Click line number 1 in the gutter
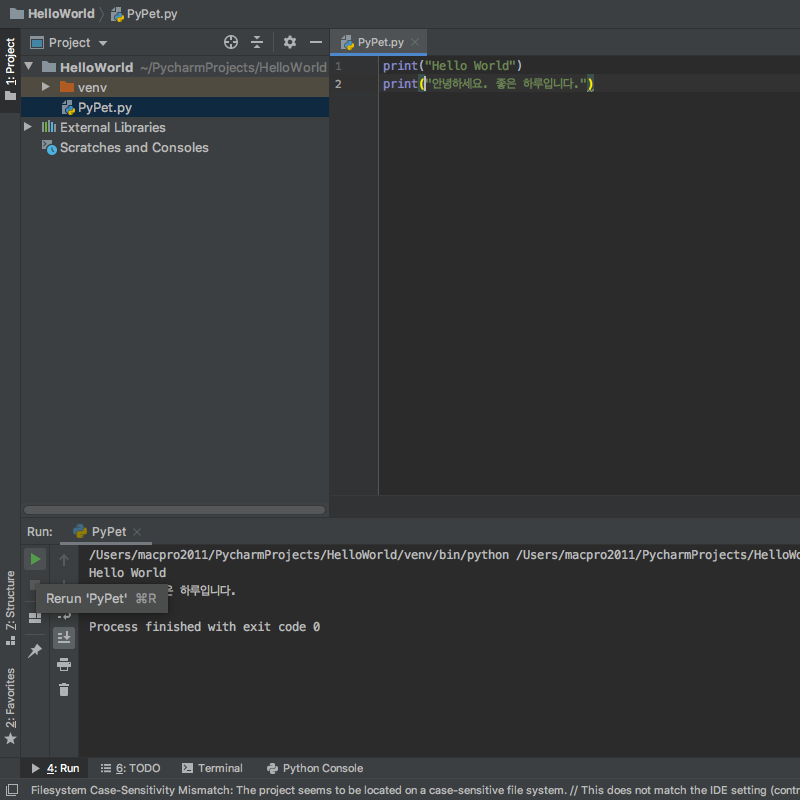 tap(338, 66)
